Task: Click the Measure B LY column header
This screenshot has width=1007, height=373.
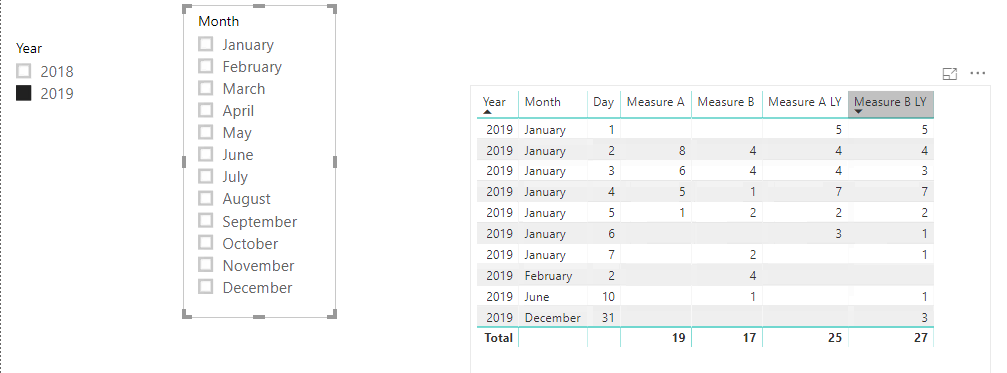Action: pos(891,104)
